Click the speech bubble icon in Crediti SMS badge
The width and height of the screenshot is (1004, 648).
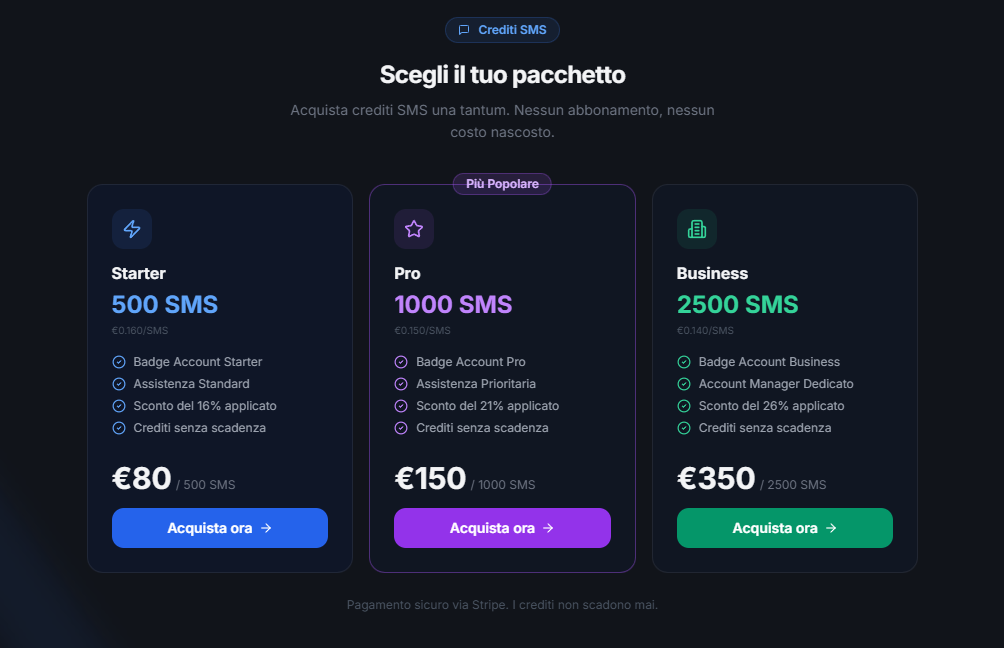463,29
